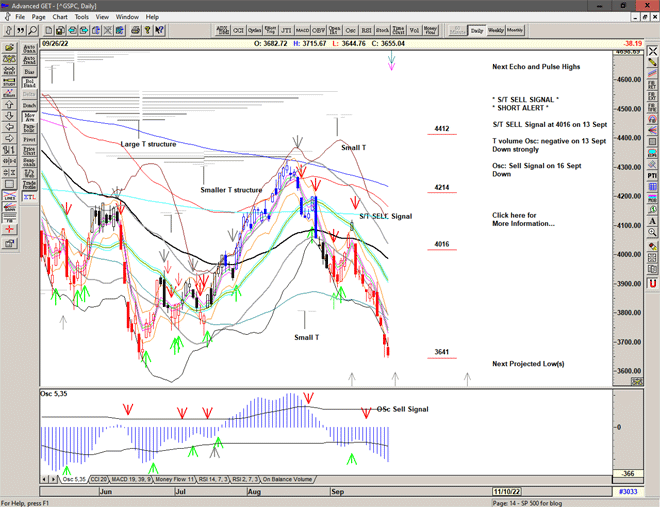Click left arrow of indicator tab scroller

coord(44,480)
